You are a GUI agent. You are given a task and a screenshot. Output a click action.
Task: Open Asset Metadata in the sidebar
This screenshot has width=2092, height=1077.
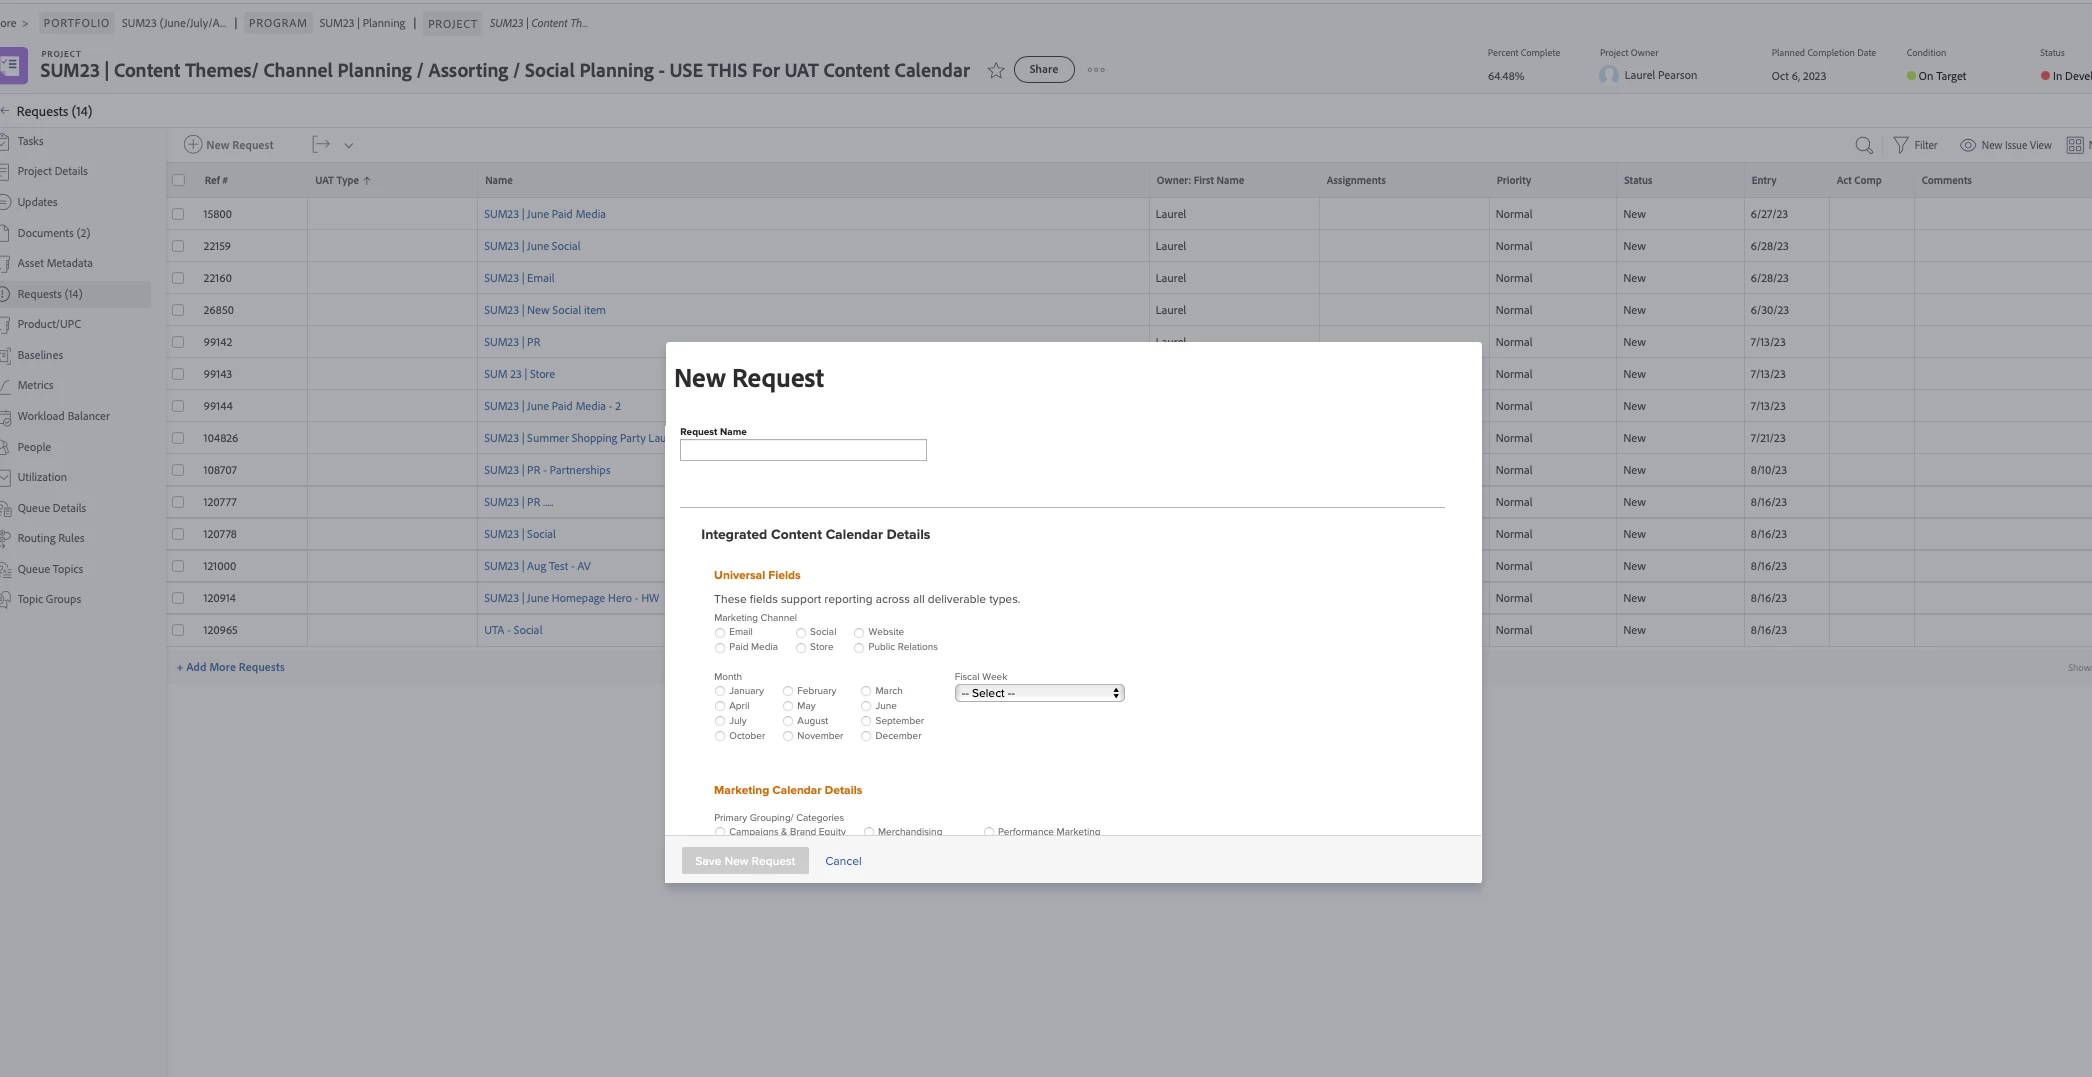pyautogui.click(x=54, y=263)
